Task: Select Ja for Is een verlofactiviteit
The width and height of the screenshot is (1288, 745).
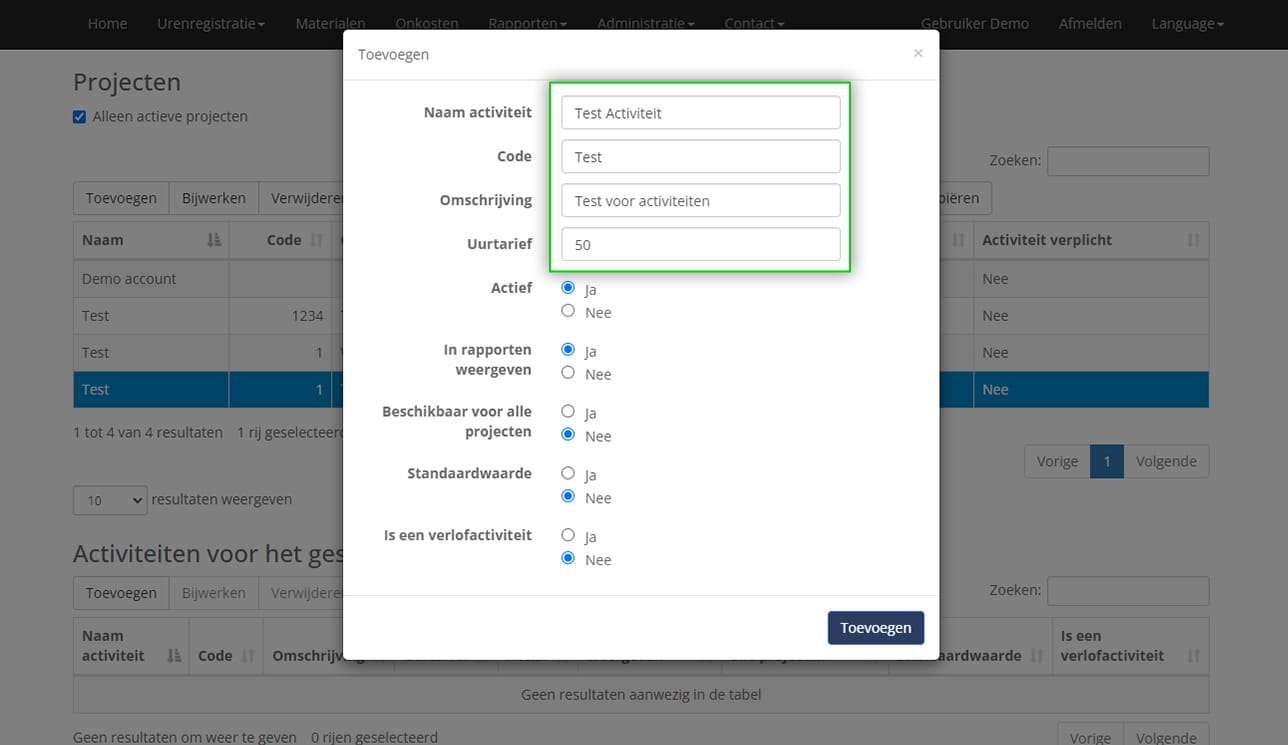Action: [568, 535]
